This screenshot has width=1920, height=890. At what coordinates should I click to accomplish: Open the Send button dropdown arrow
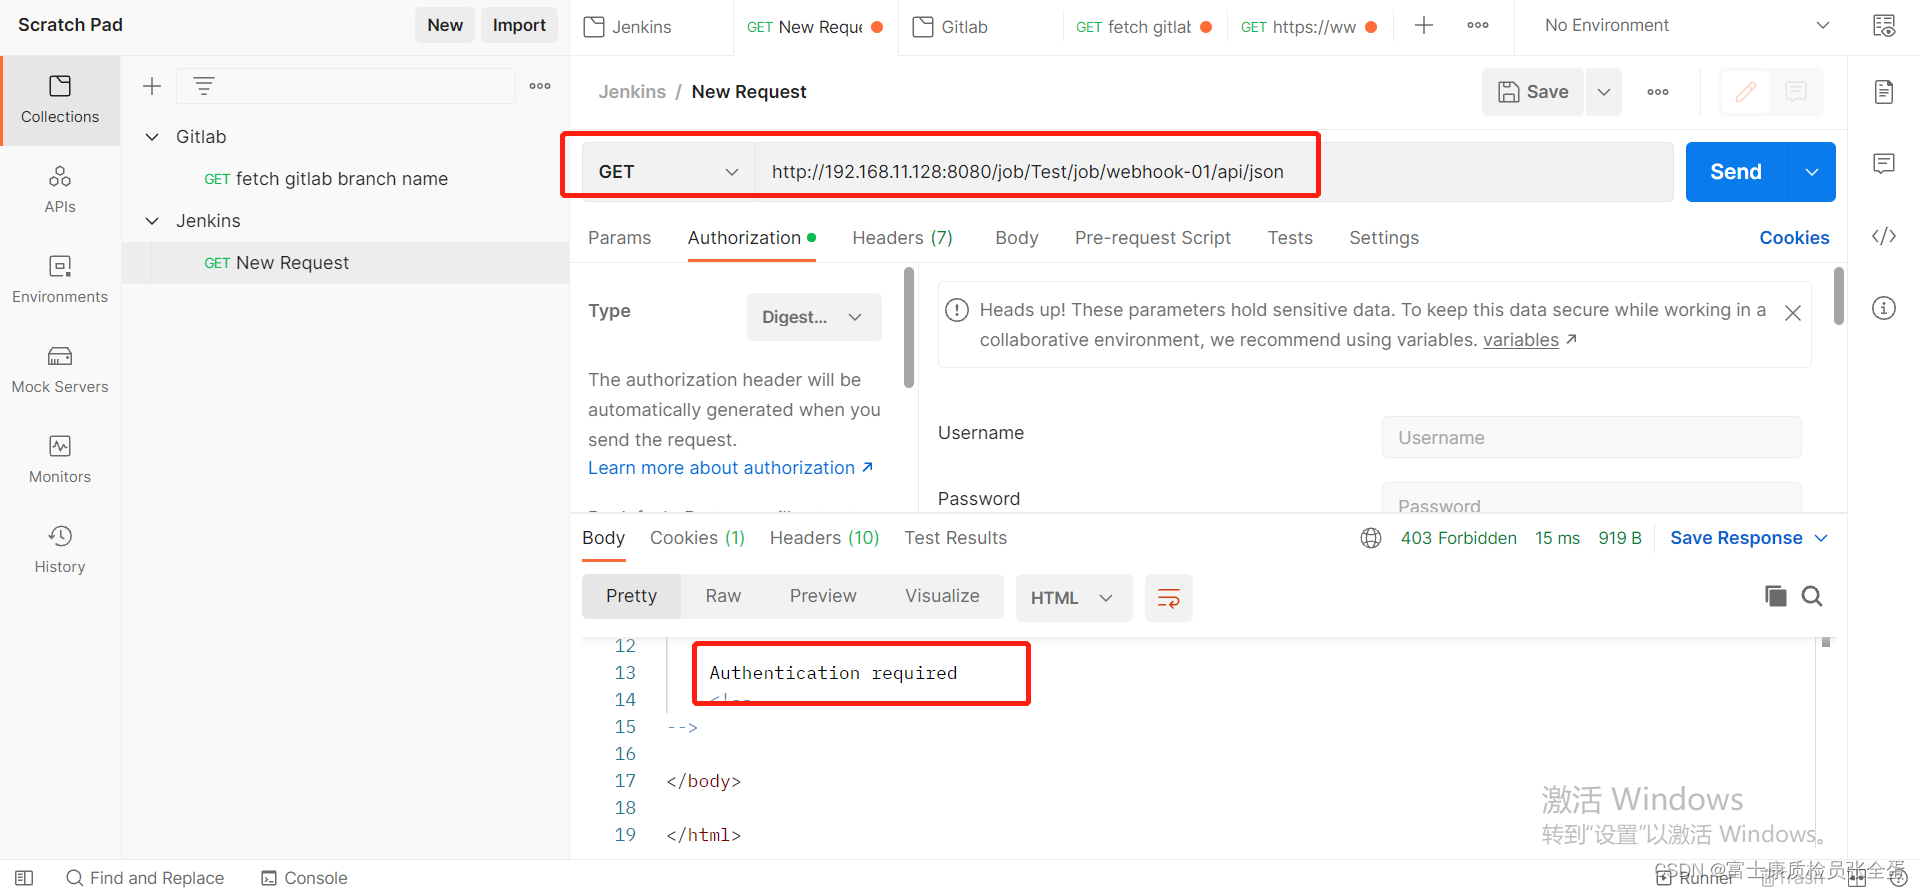pyautogui.click(x=1812, y=172)
